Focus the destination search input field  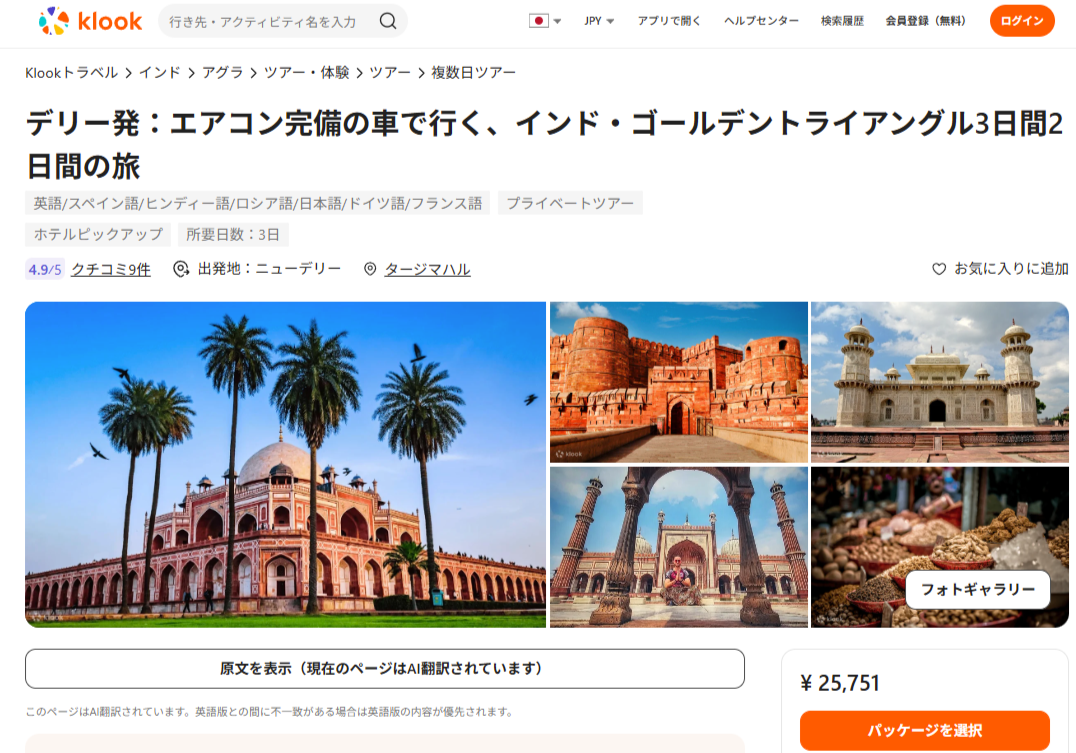click(271, 21)
